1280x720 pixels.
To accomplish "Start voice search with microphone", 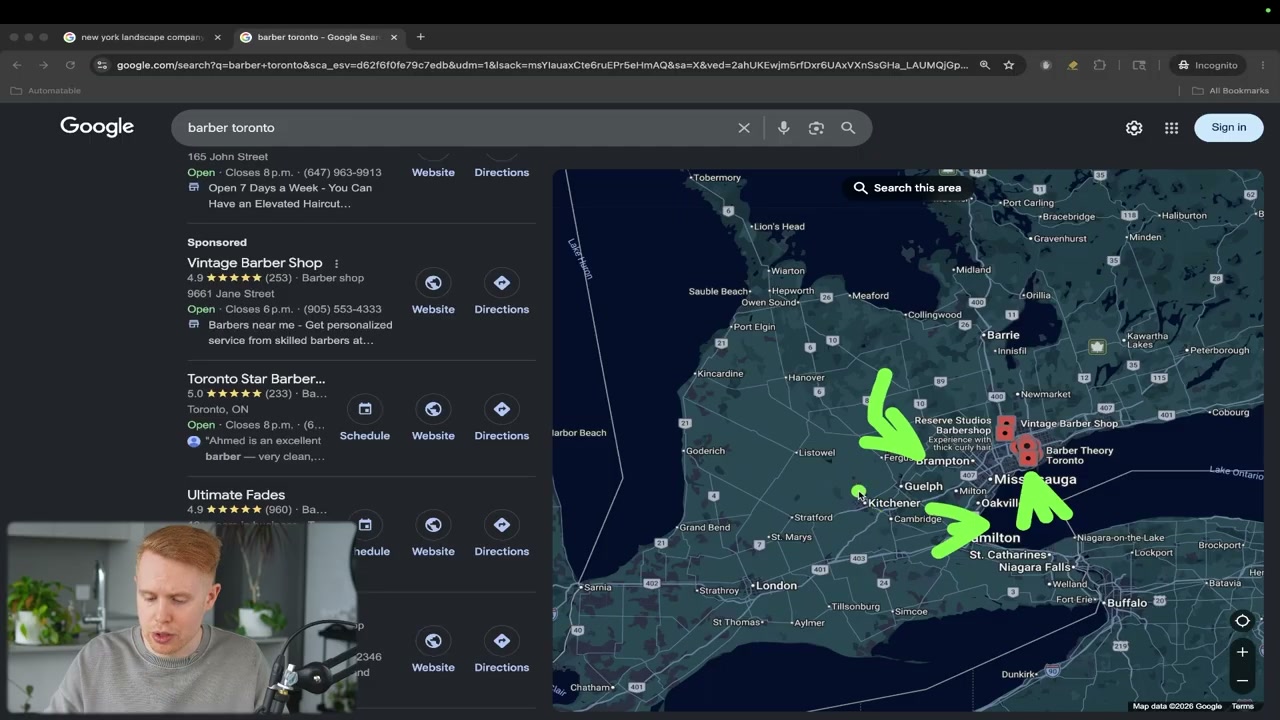I will pyautogui.click(x=784, y=128).
